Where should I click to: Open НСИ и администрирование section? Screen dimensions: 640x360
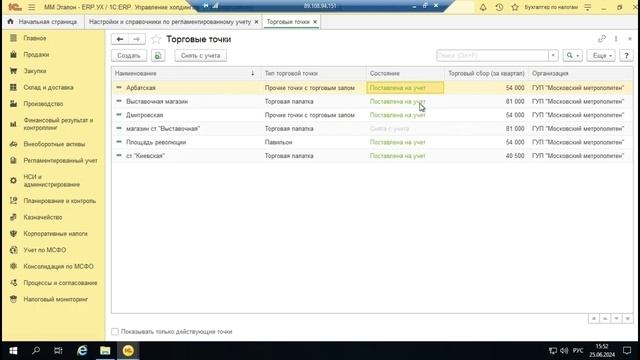51,180
